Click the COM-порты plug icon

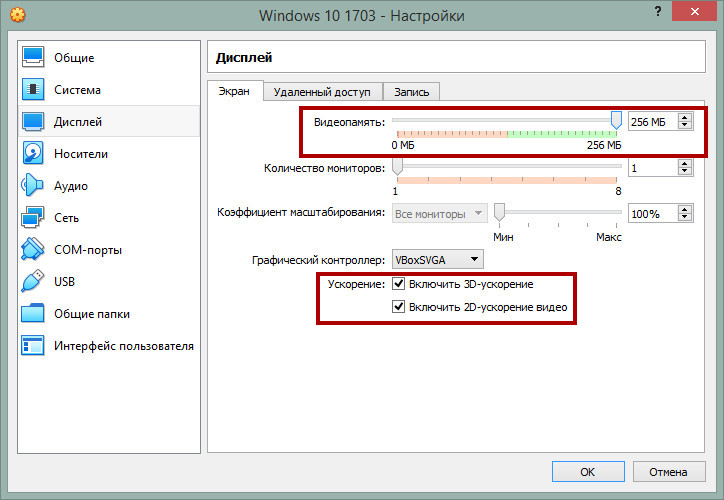pyautogui.click(x=33, y=249)
